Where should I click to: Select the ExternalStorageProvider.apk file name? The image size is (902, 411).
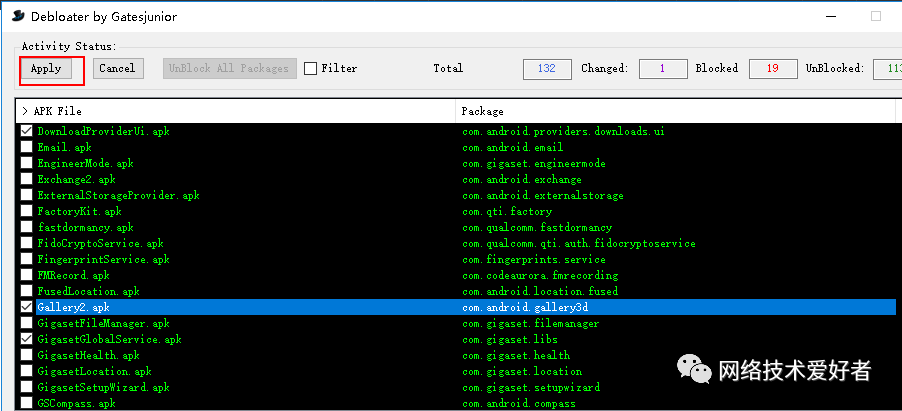point(119,196)
